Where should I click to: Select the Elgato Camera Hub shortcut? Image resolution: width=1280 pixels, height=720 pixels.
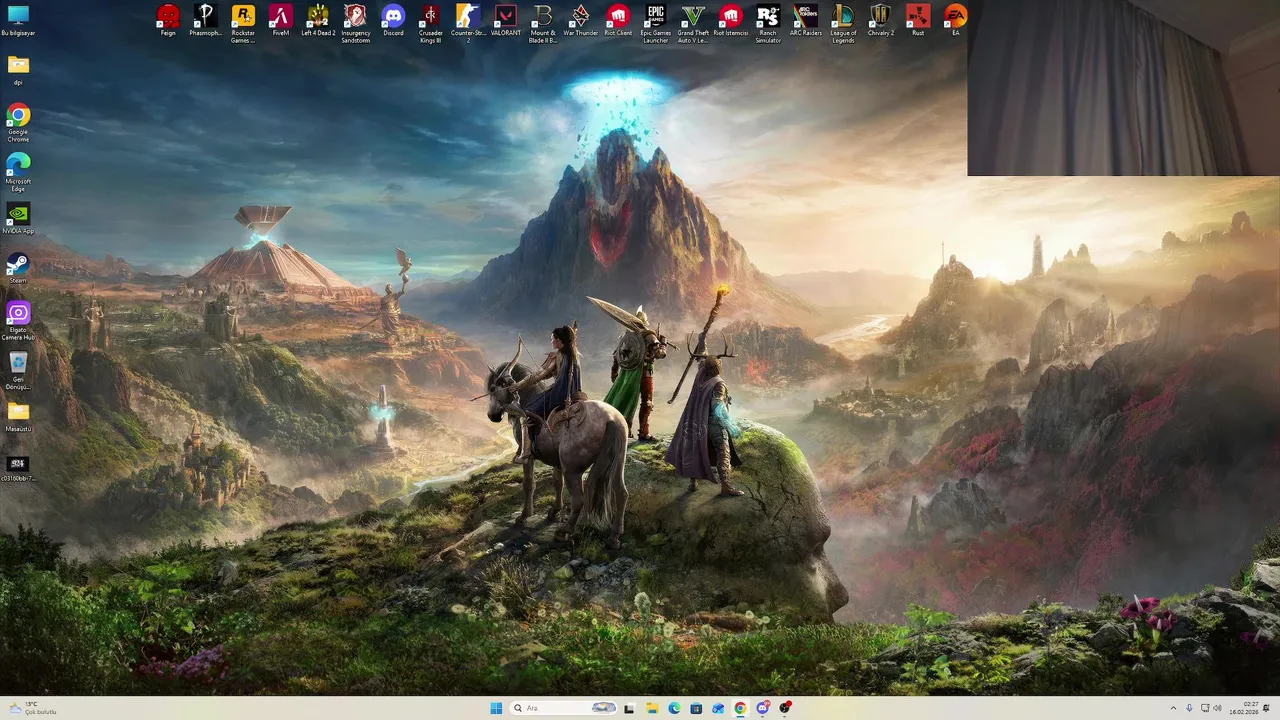[18, 321]
